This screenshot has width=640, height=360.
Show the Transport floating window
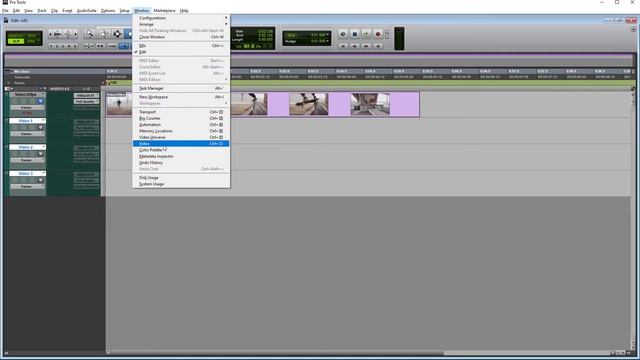click(181, 112)
